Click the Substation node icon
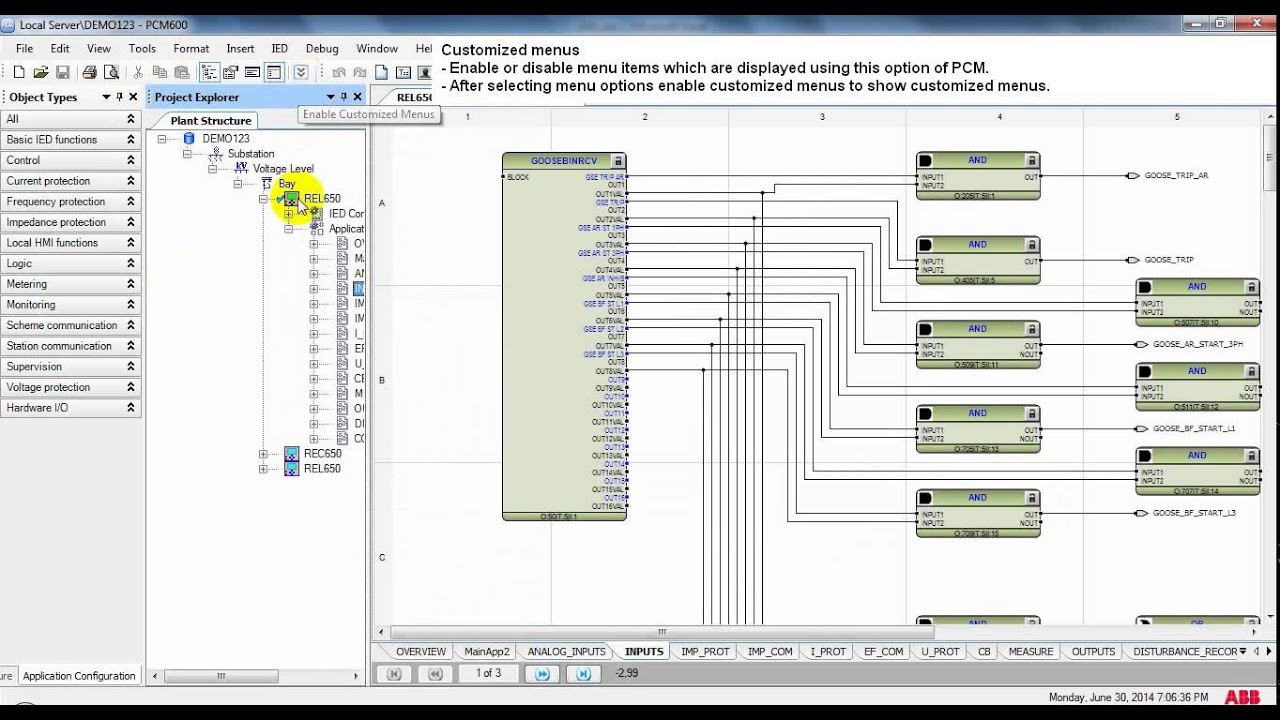This screenshot has width=1280, height=720. (x=216, y=154)
